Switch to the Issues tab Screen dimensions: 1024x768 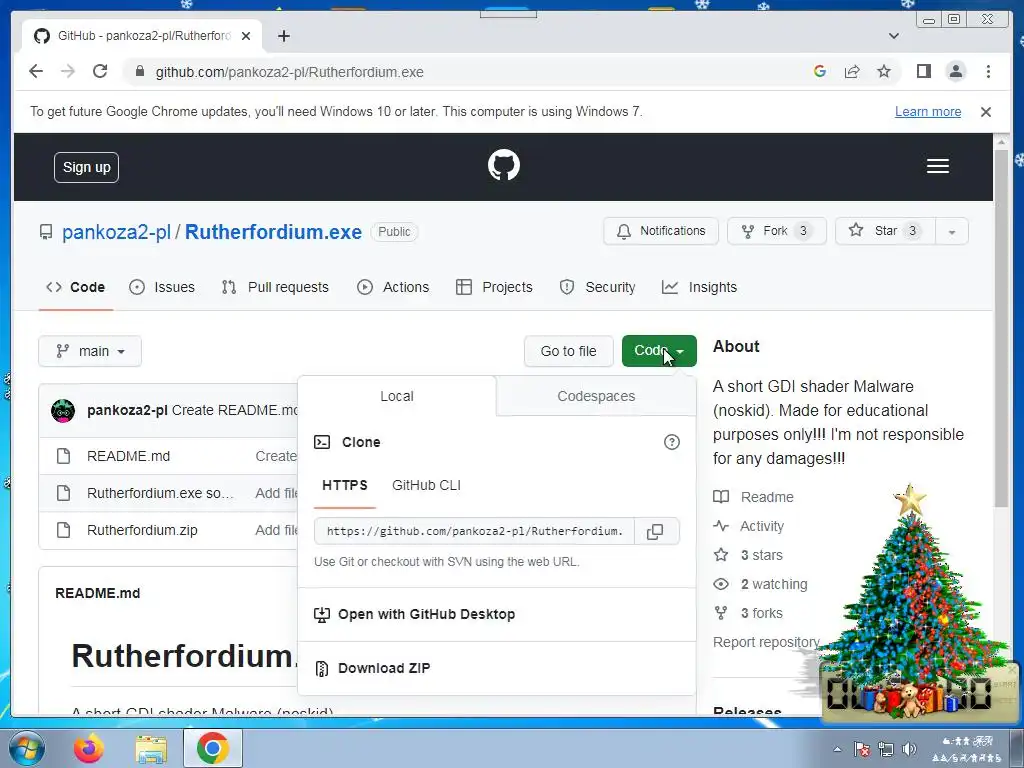pos(162,287)
